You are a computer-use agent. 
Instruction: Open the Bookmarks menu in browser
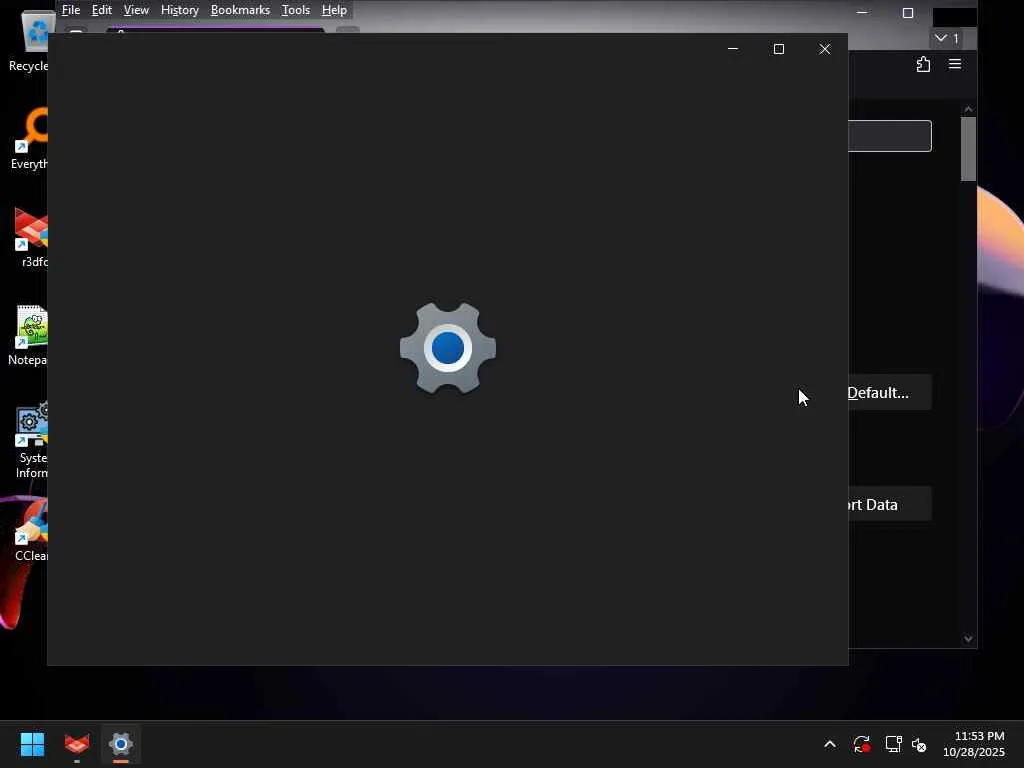click(x=240, y=10)
